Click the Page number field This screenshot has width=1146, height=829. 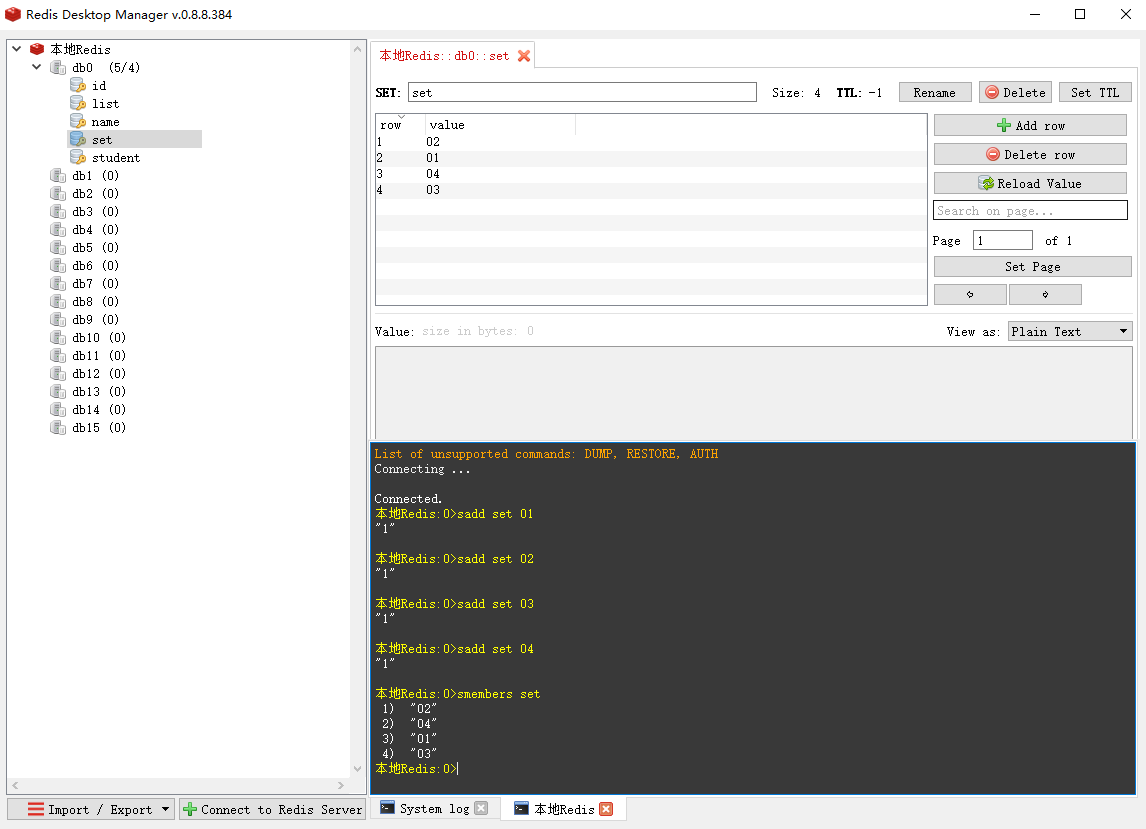click(x=1003, y=241)
